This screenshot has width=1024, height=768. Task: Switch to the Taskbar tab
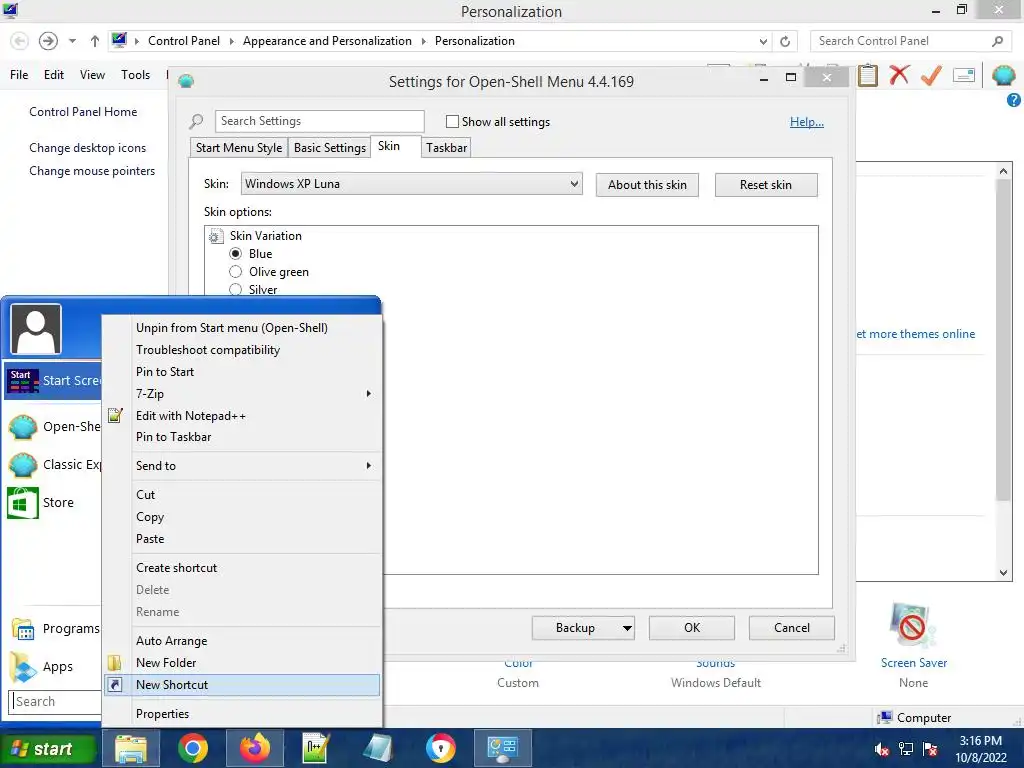[446, 148]
